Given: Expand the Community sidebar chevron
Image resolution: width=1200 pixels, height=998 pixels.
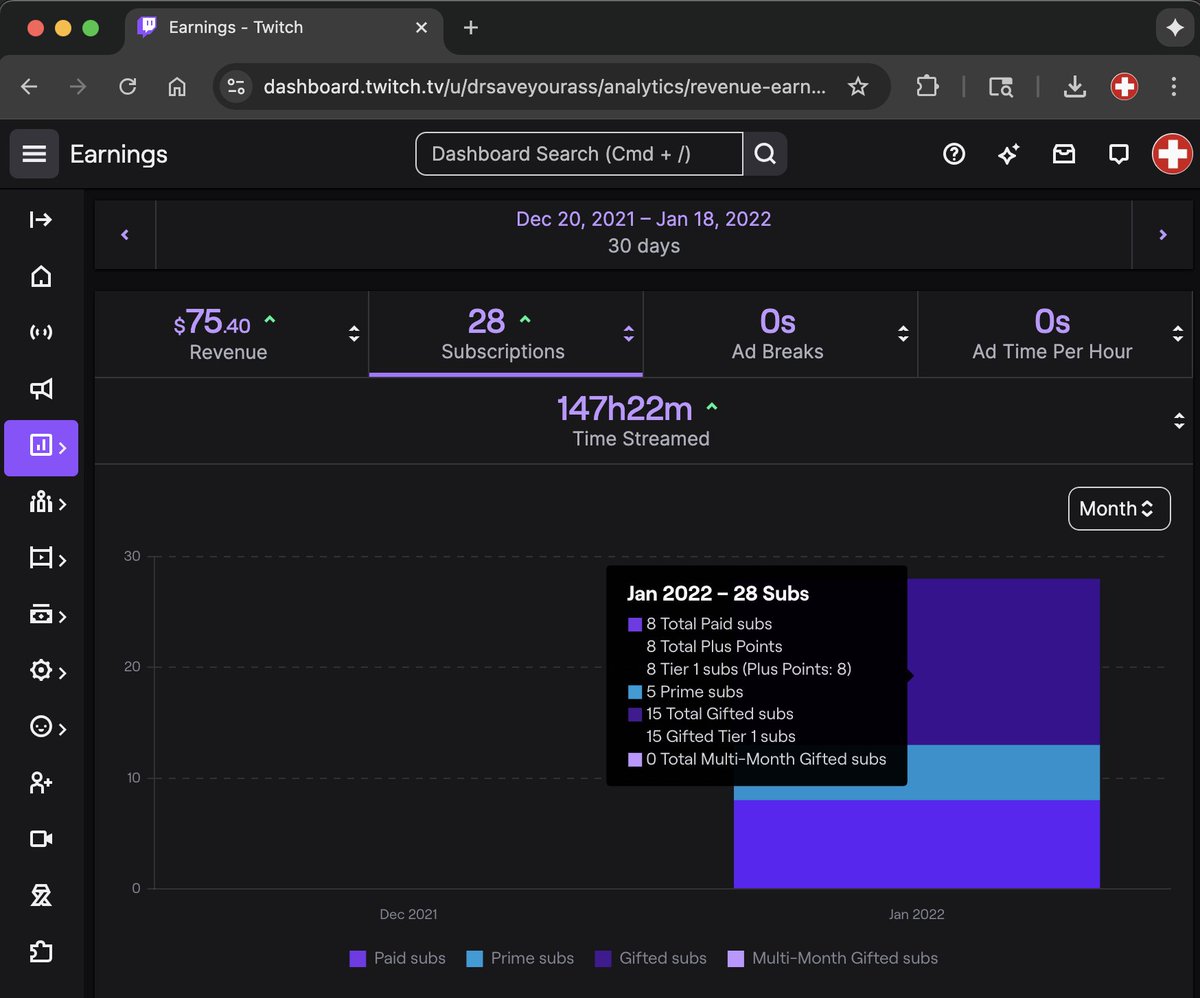Looking at the screenshot, I should [63, 504].
